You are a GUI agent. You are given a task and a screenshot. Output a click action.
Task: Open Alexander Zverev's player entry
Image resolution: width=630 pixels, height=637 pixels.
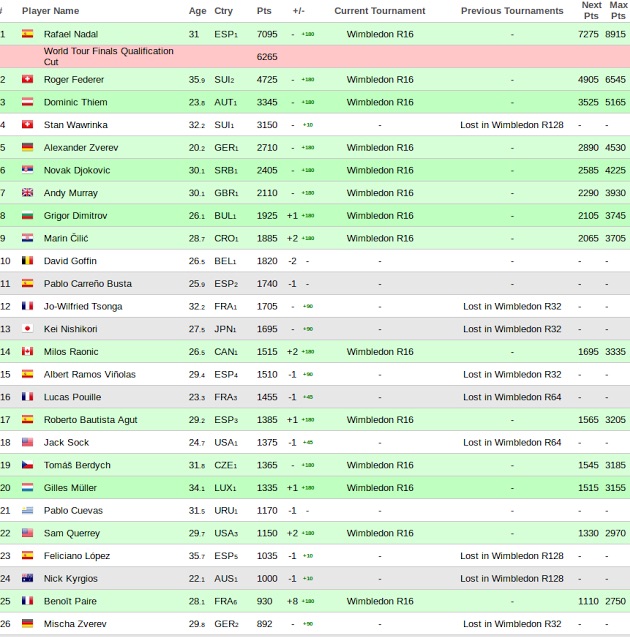81,147
